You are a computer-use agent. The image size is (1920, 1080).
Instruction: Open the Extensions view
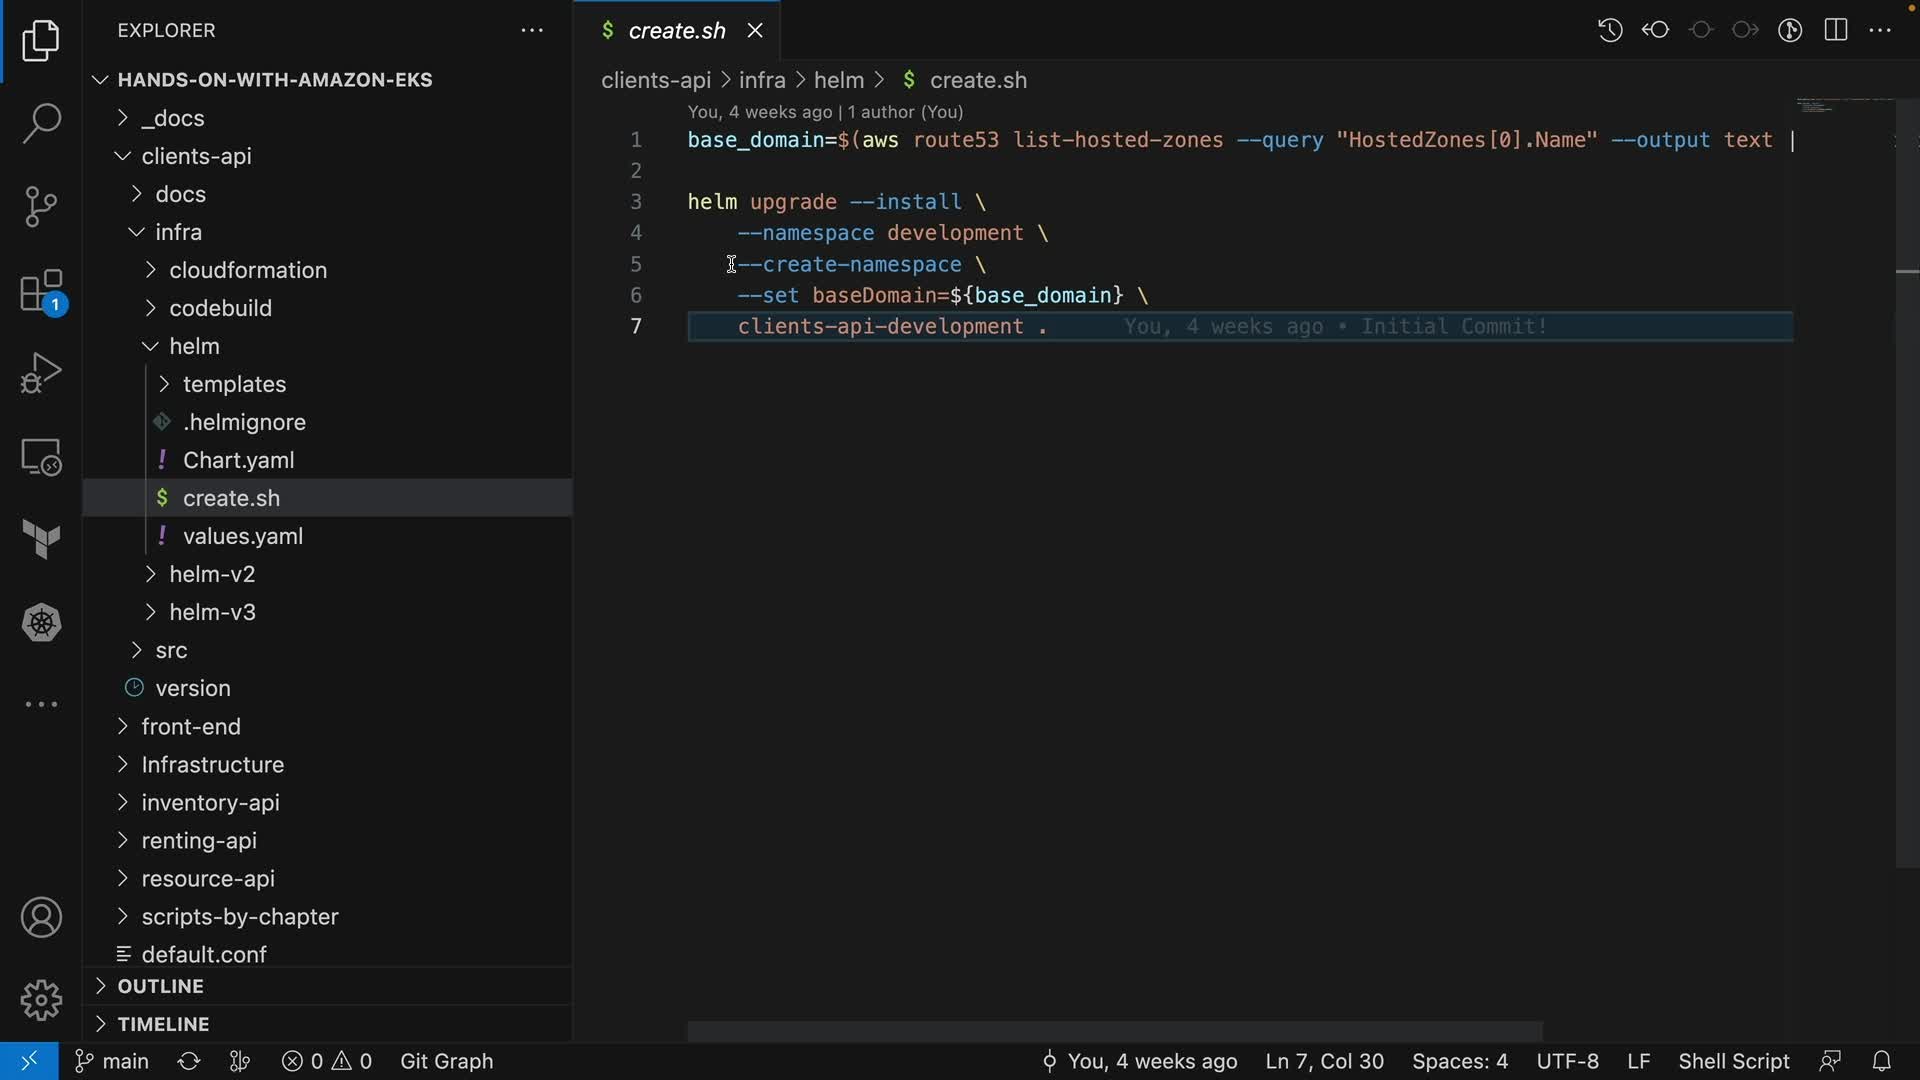point(41,292)
